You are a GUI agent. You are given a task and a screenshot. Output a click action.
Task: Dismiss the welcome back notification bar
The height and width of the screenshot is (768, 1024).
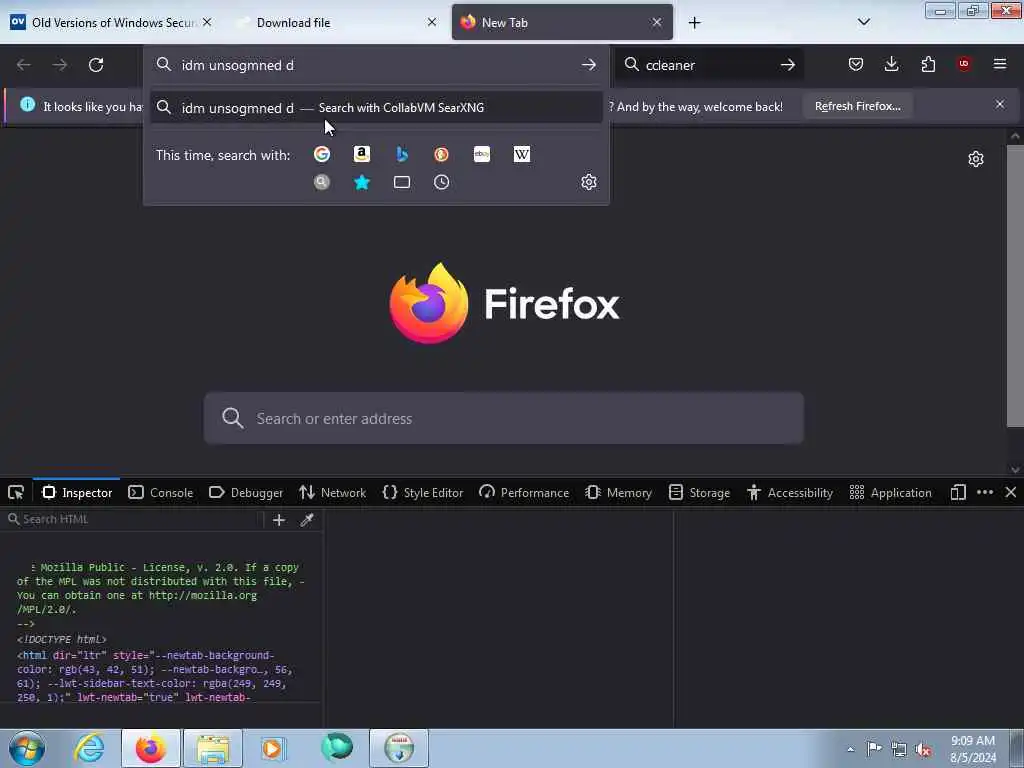(x=1000, y=104)
